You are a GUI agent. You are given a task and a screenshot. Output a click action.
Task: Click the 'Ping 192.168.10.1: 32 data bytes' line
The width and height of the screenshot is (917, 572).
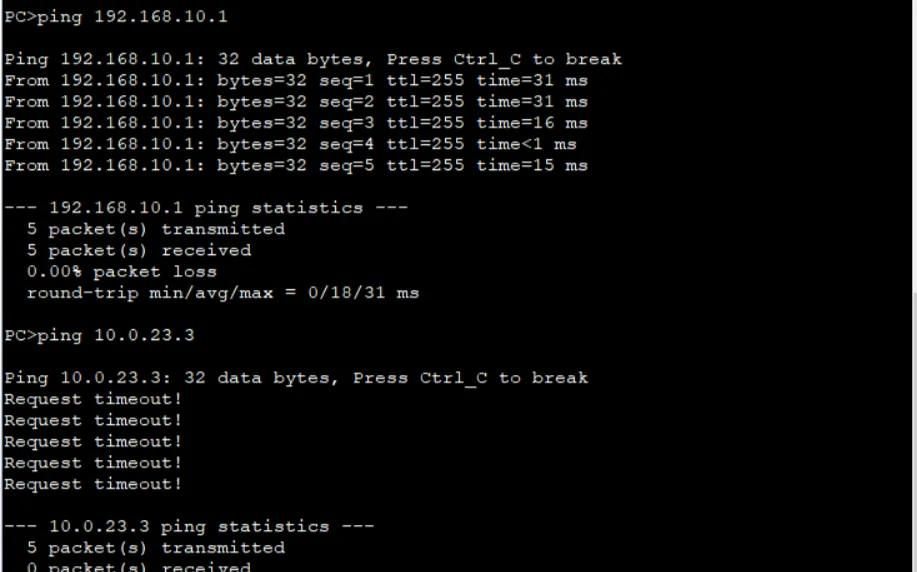(313, 59)
